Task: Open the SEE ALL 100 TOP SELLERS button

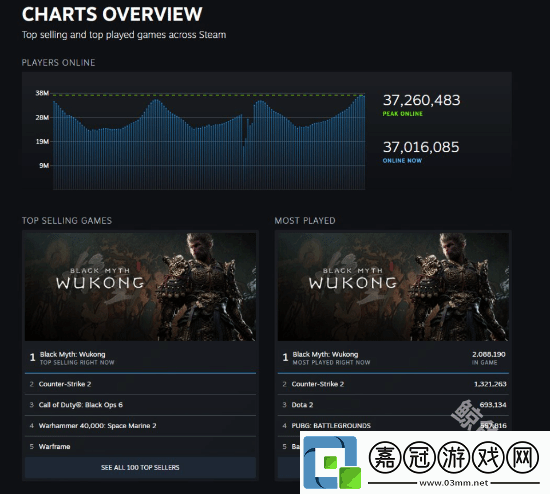Action: pyautogui.click(x=140, y=467)
